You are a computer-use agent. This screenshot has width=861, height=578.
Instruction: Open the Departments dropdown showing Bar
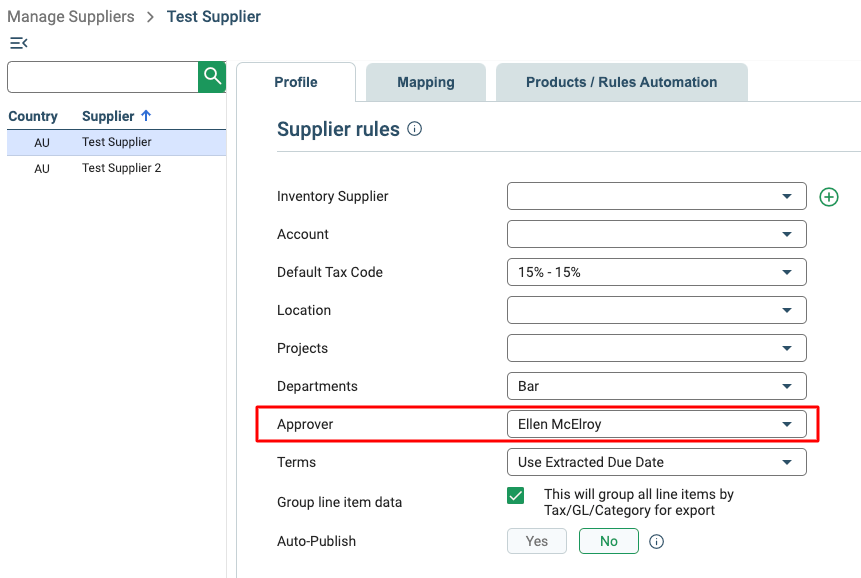tap(657, 386)
